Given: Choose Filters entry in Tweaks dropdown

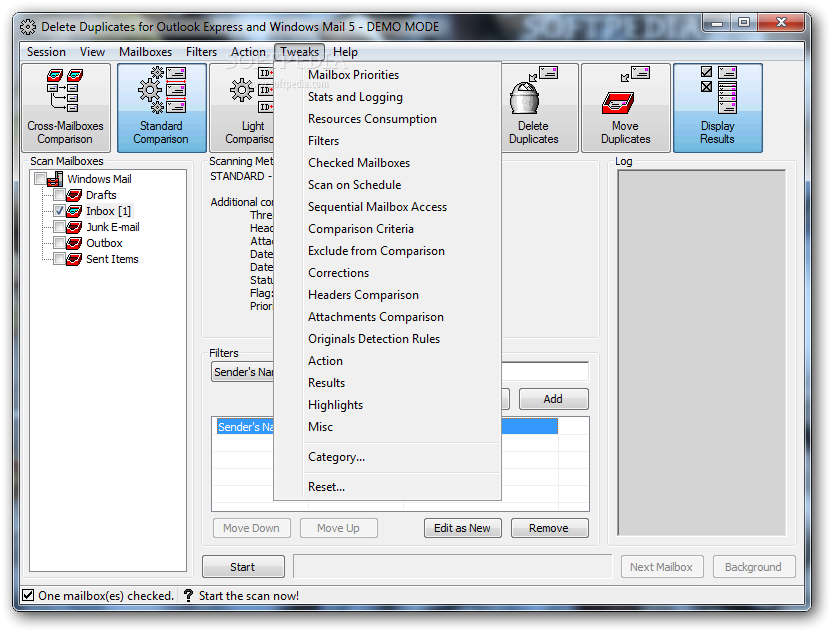Looking at the screenshot, I should [387, 141].
